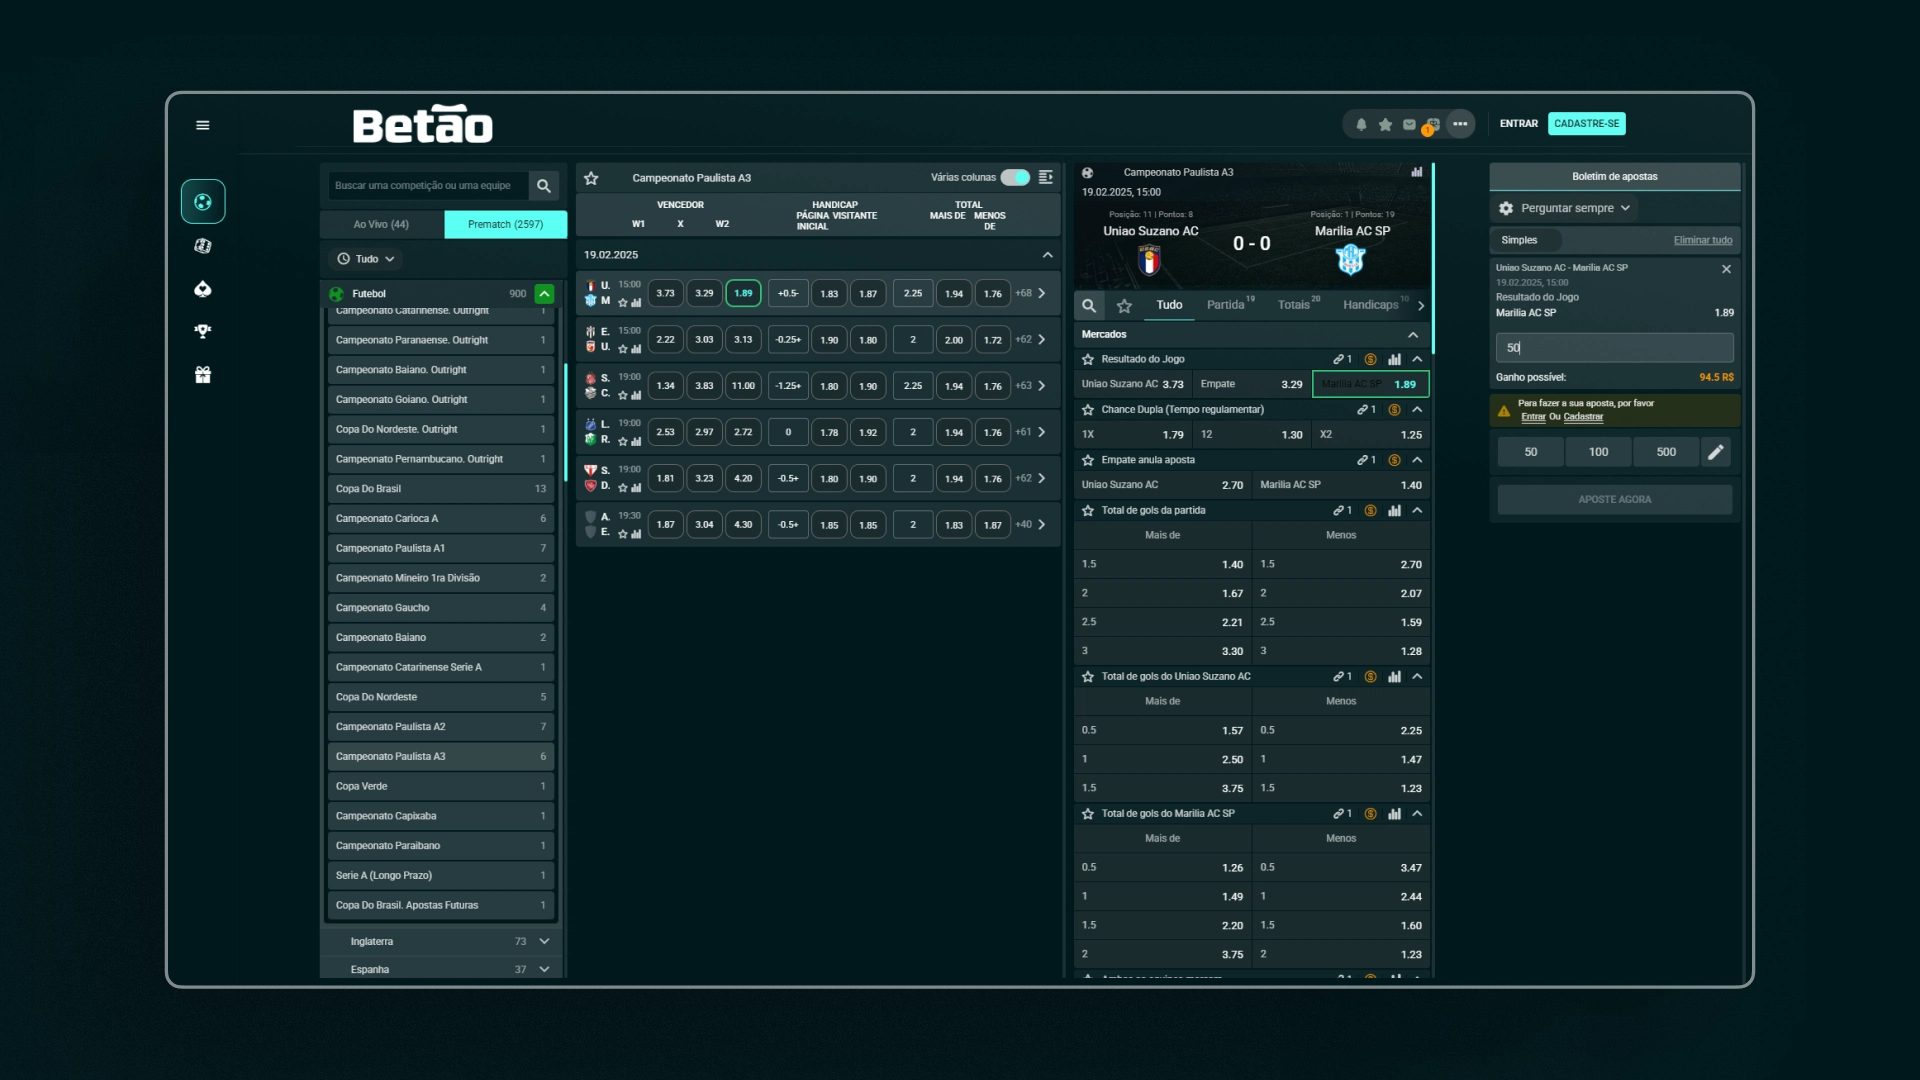Favorite the Empate anula aposta star
The width and height of the screenshot is (1920, 1080).
click(1088, 460)
